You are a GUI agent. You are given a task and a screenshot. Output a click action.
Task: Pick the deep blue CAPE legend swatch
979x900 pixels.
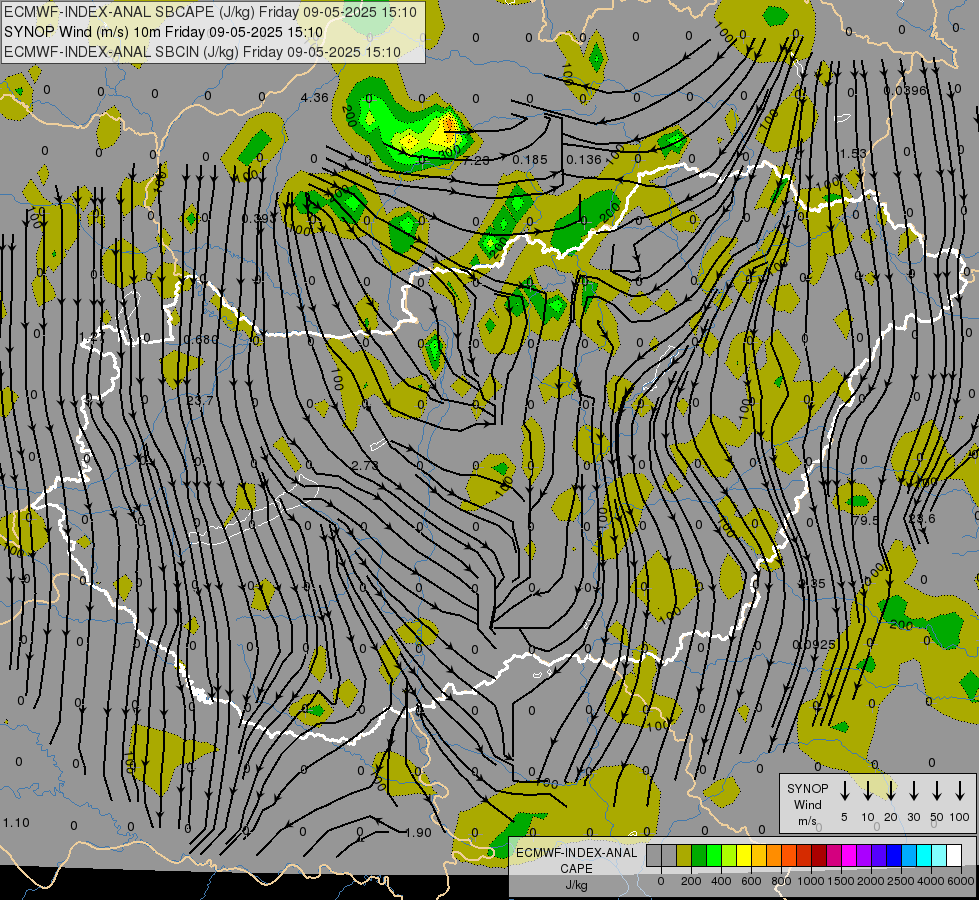(894, 856)
